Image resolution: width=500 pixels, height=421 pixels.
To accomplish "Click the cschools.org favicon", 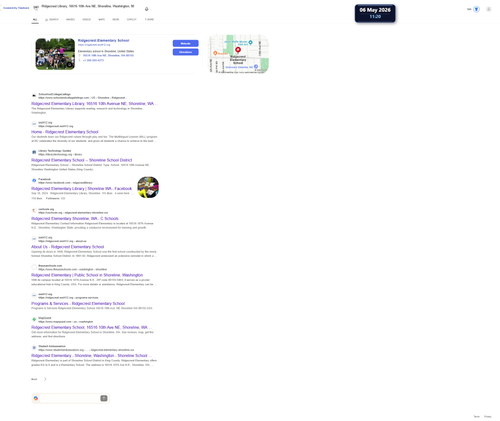I will (x=34, y=211).
